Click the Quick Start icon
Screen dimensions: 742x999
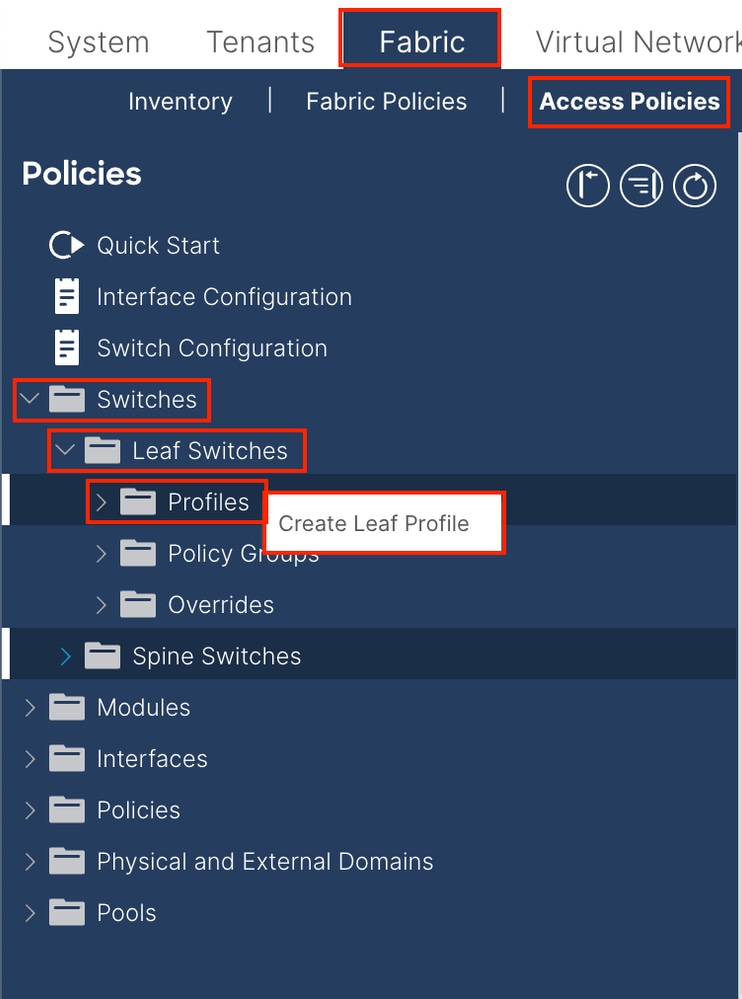coord(66,245)
